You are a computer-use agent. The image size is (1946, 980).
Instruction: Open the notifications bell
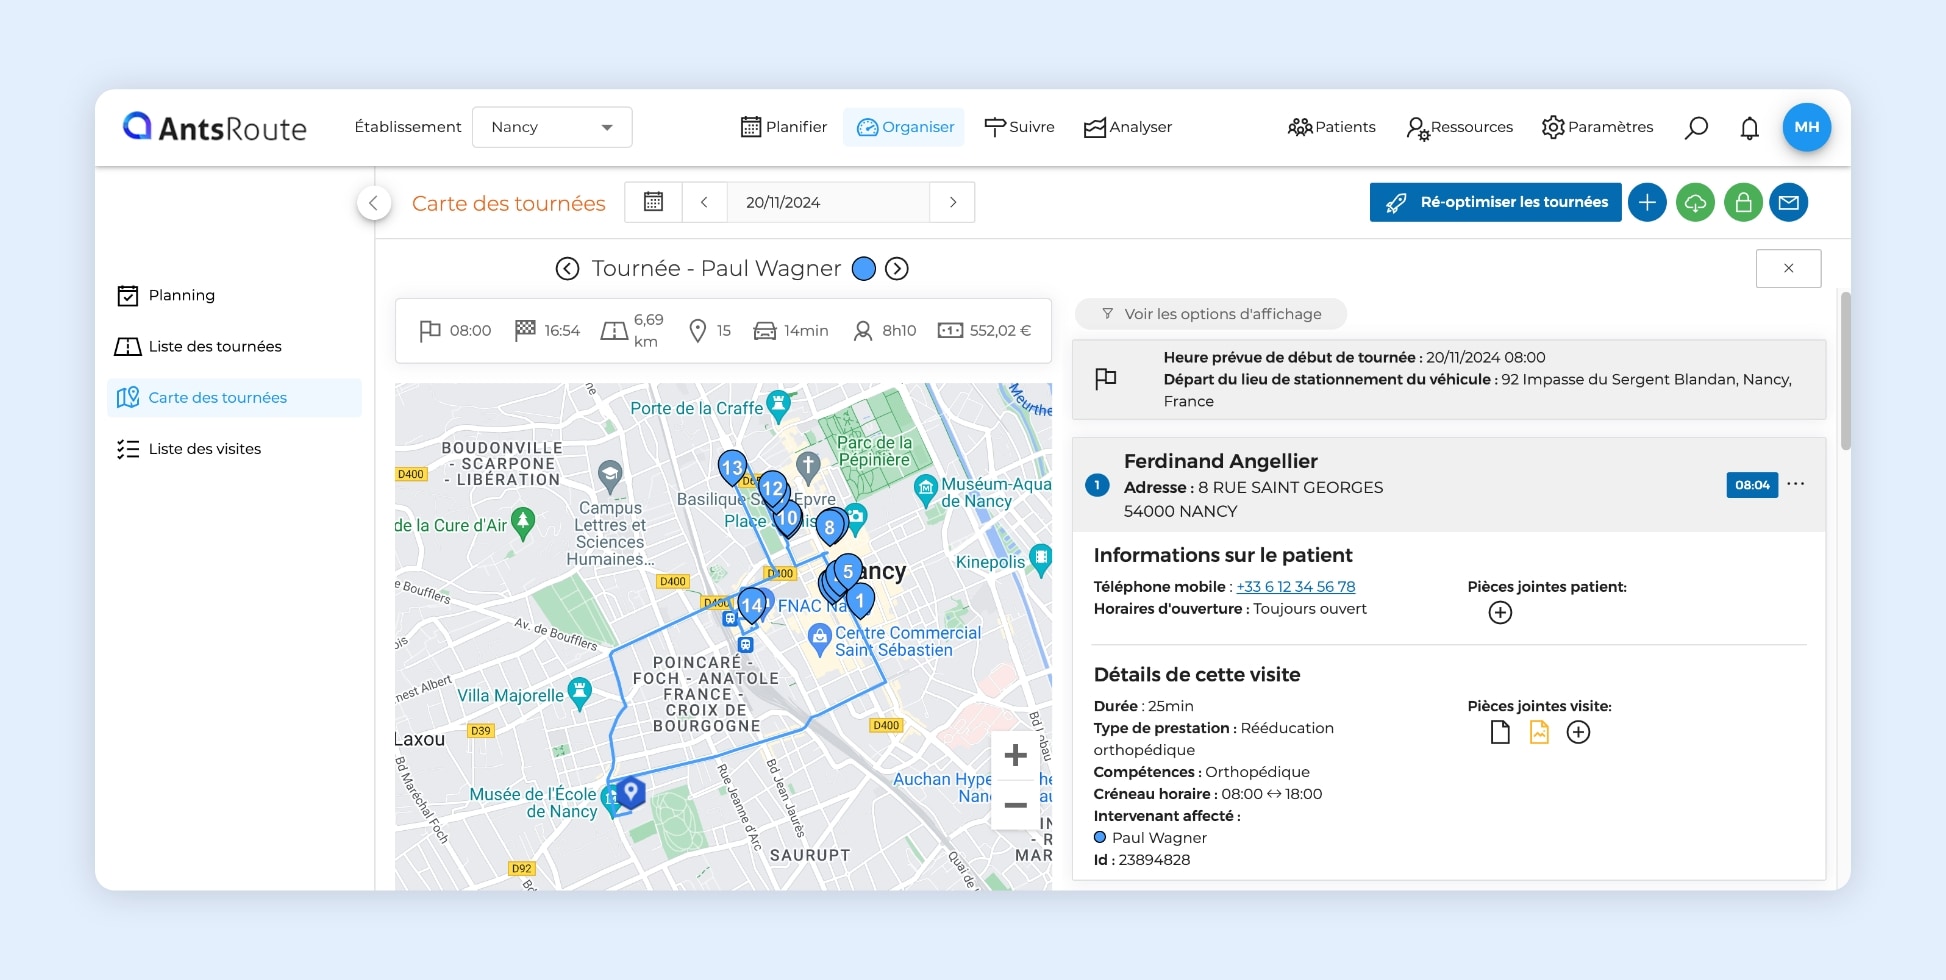coord(1749,128)
